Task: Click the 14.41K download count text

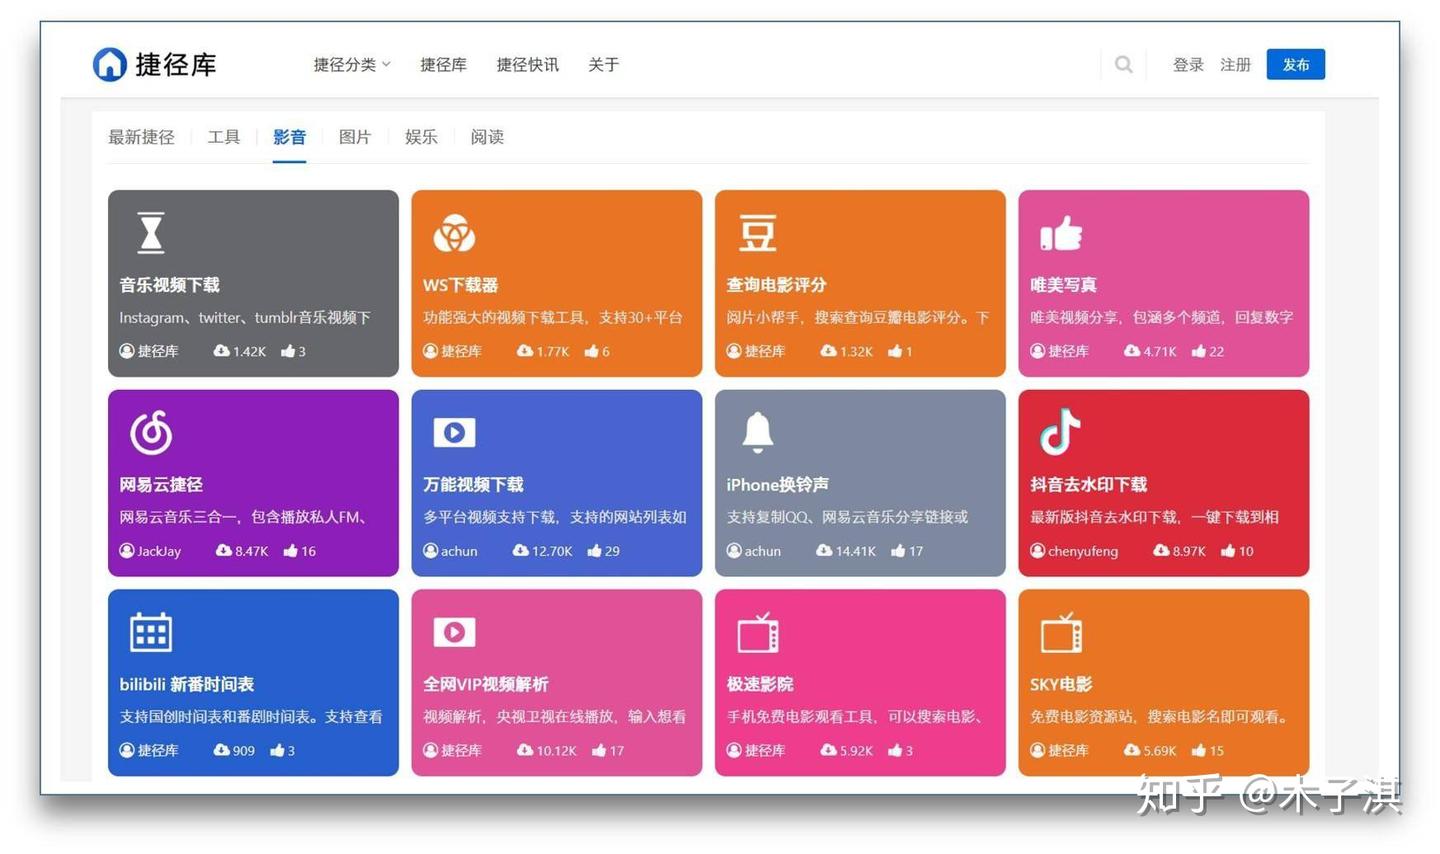Action: [x=856, y=551]
